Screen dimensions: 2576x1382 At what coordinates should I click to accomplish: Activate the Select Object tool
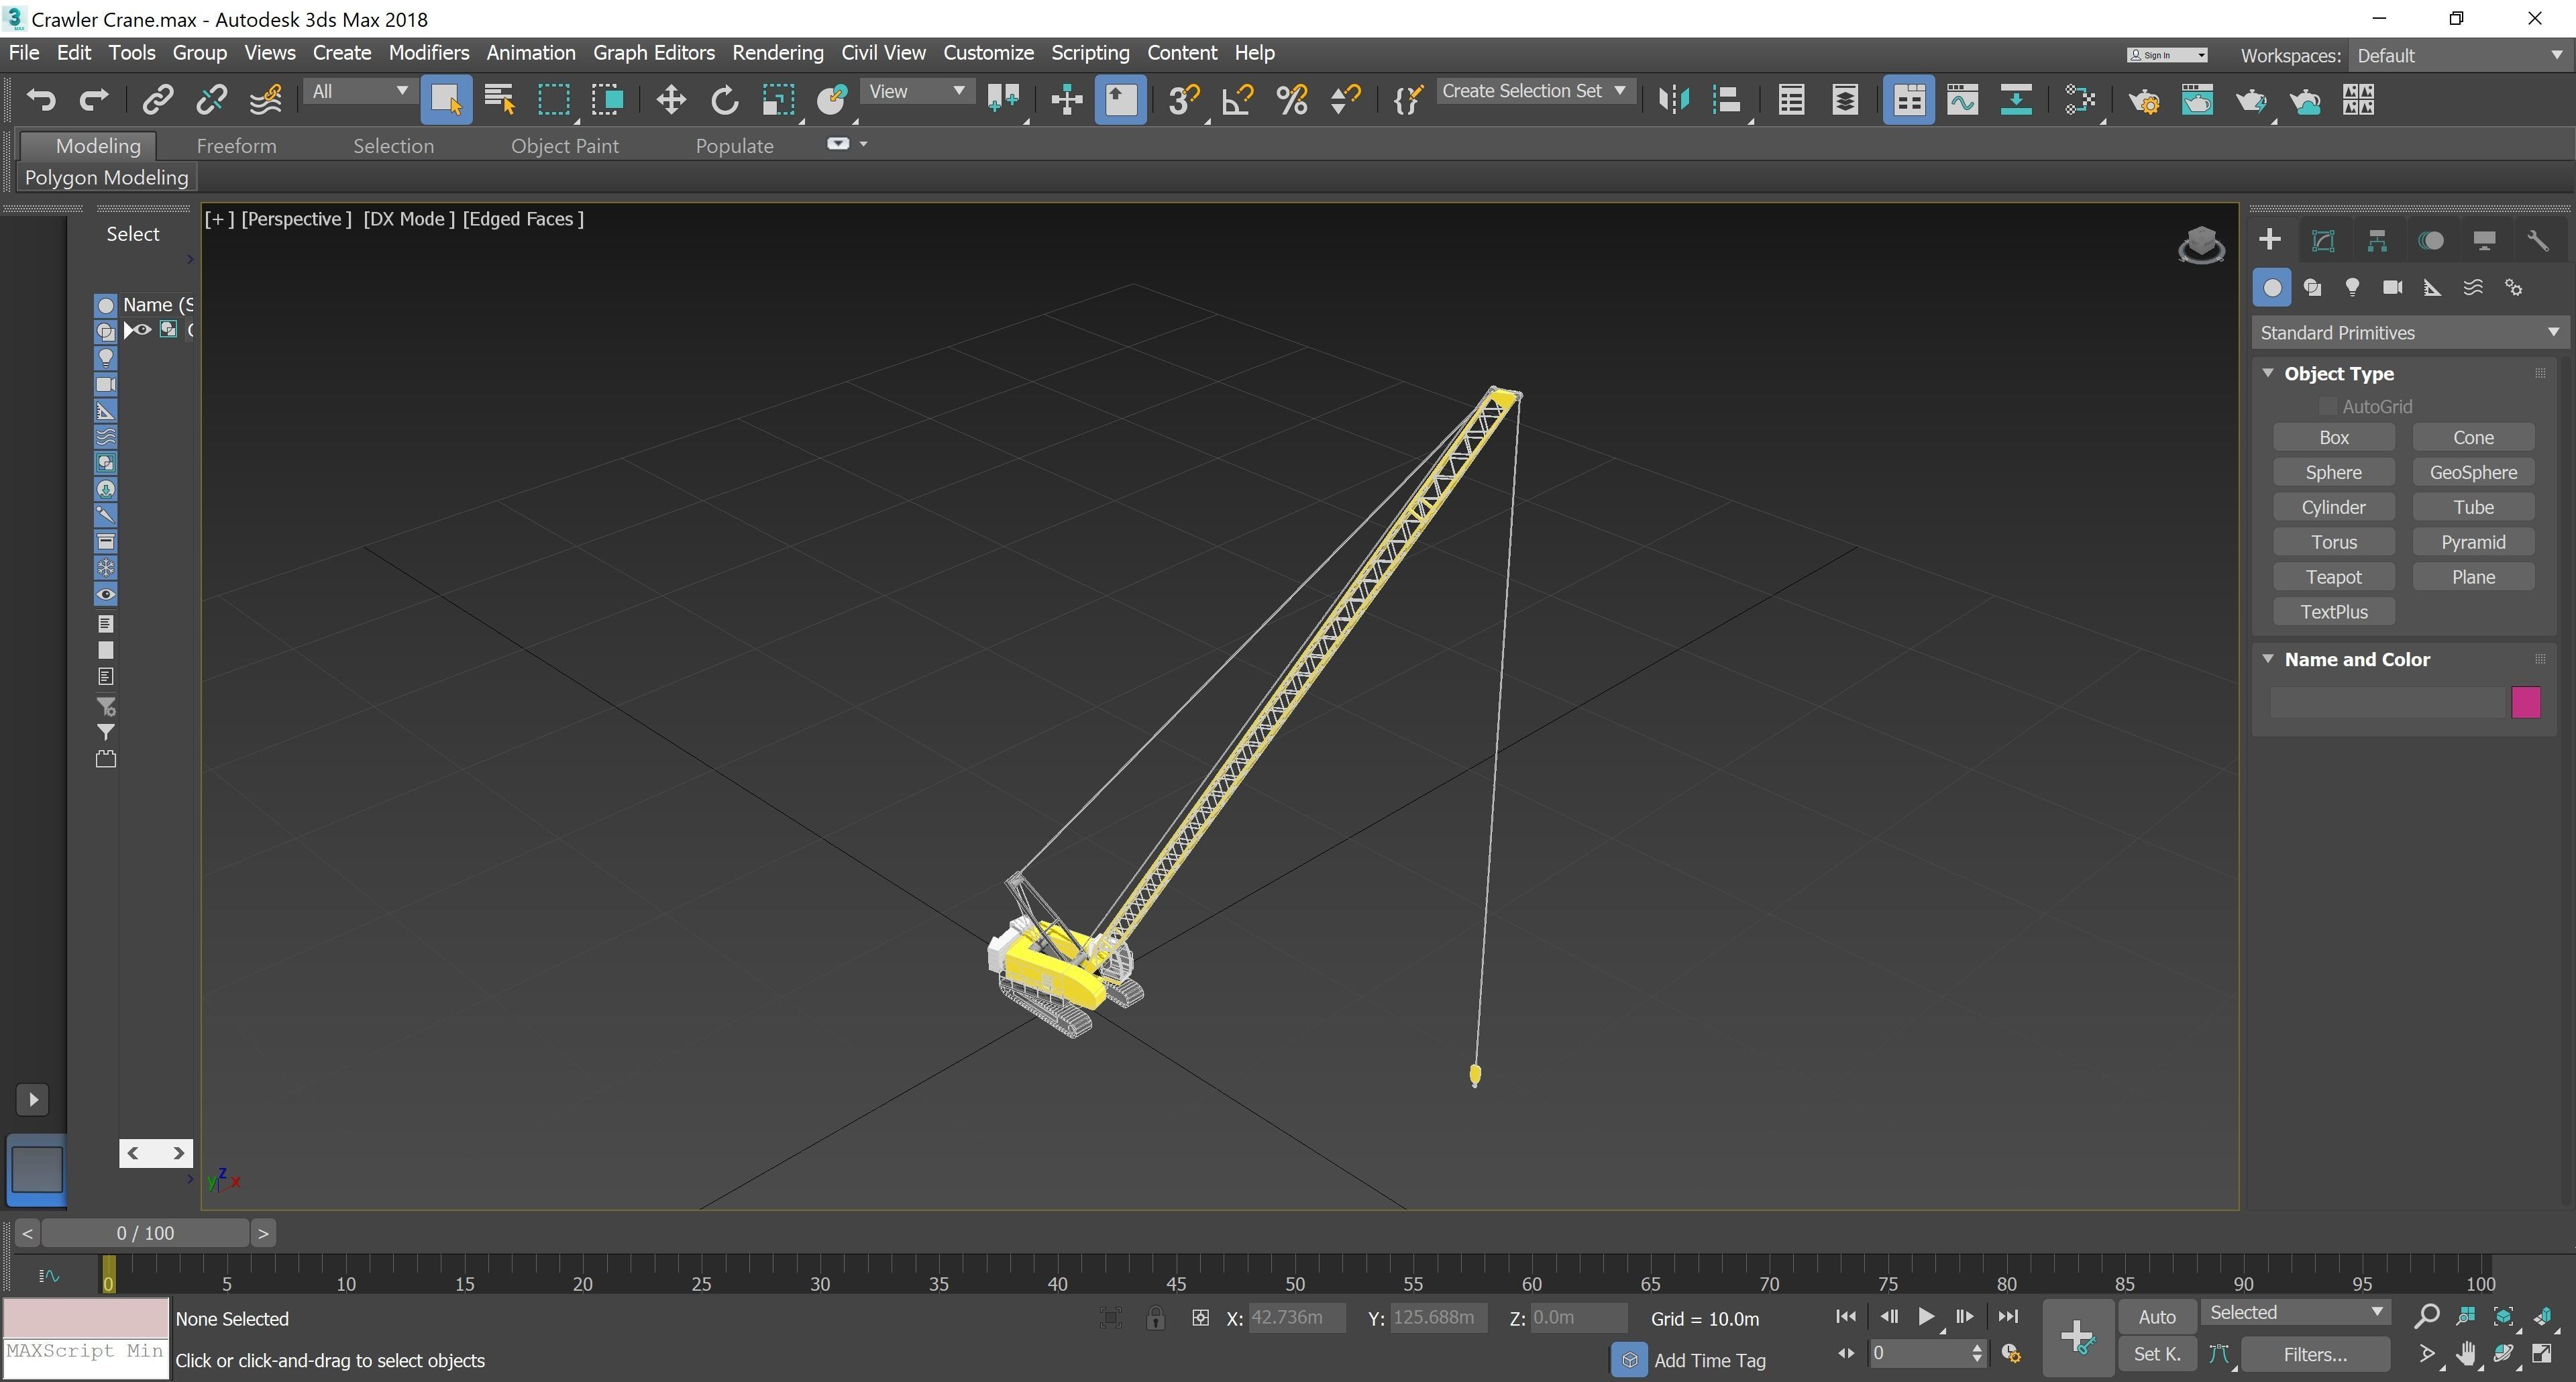tap(446, 100)
